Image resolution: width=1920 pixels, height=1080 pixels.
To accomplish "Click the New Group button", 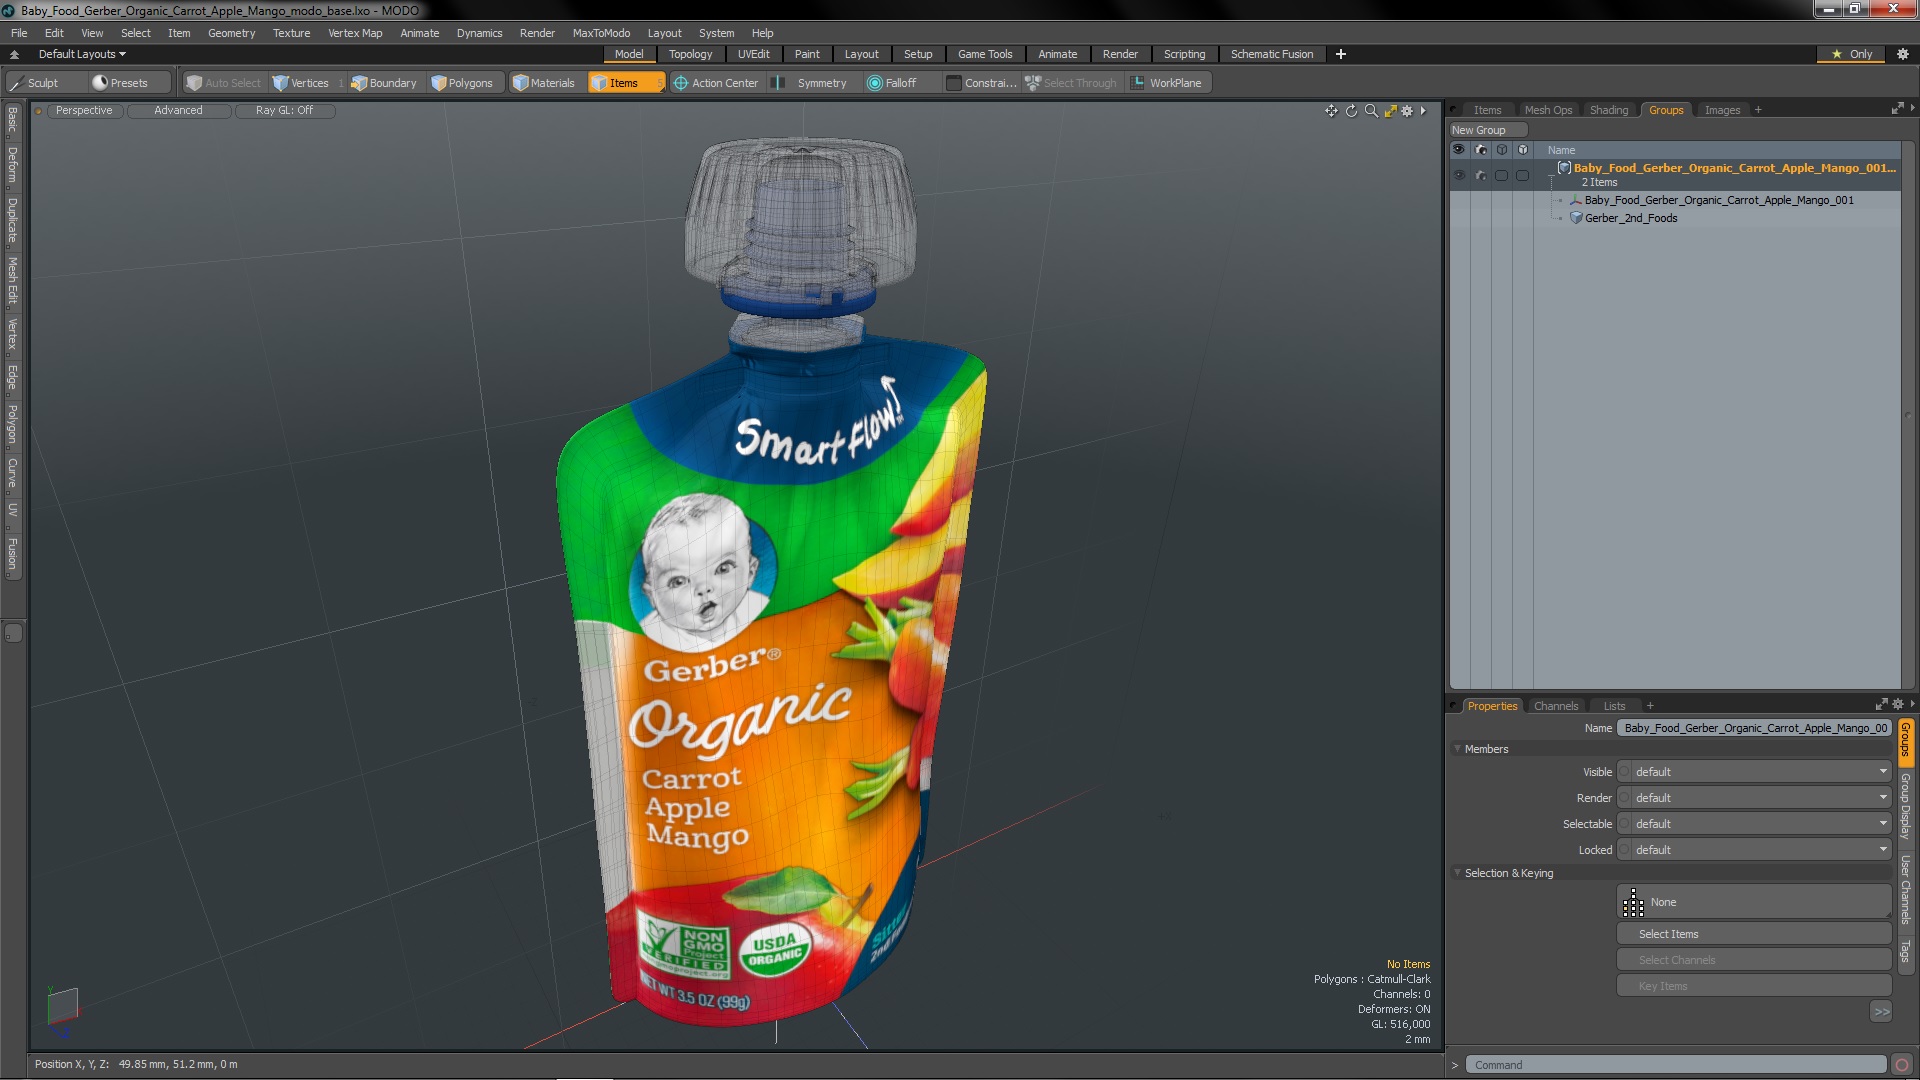I will pyautogui.click(x=1488, y=130).
